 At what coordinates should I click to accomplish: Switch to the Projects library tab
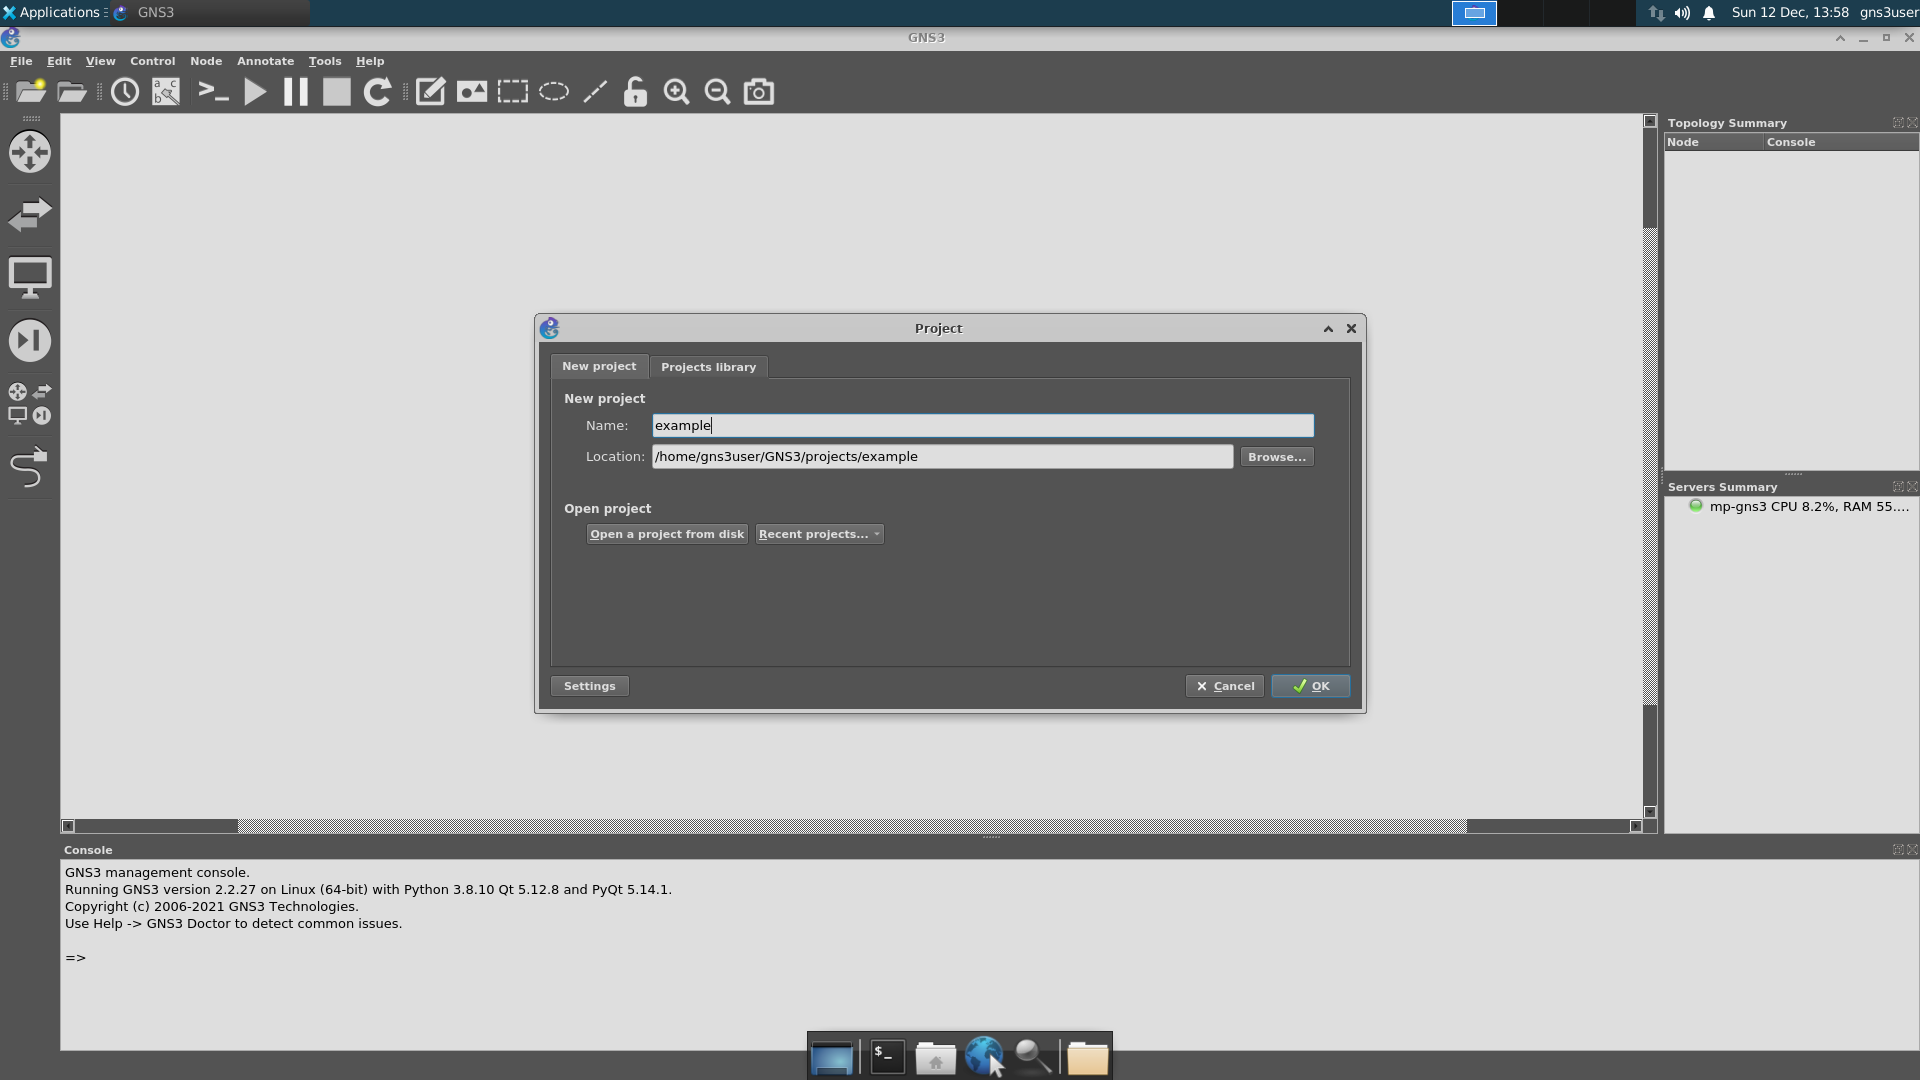click(708, 367)
